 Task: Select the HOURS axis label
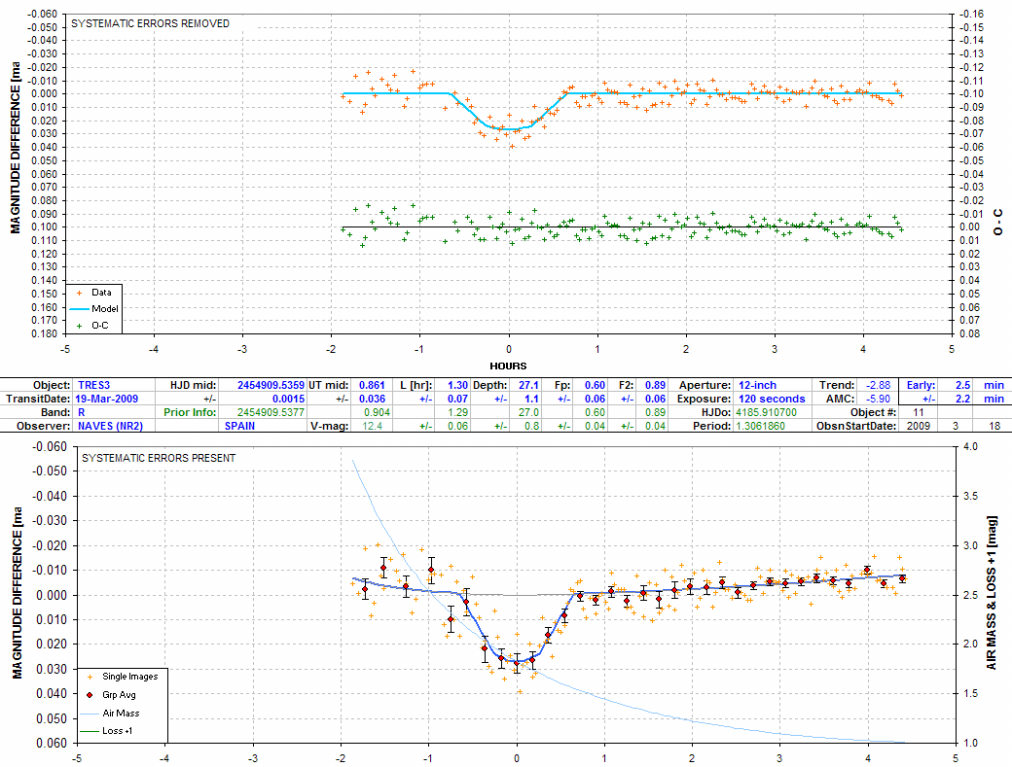point(508,366)
